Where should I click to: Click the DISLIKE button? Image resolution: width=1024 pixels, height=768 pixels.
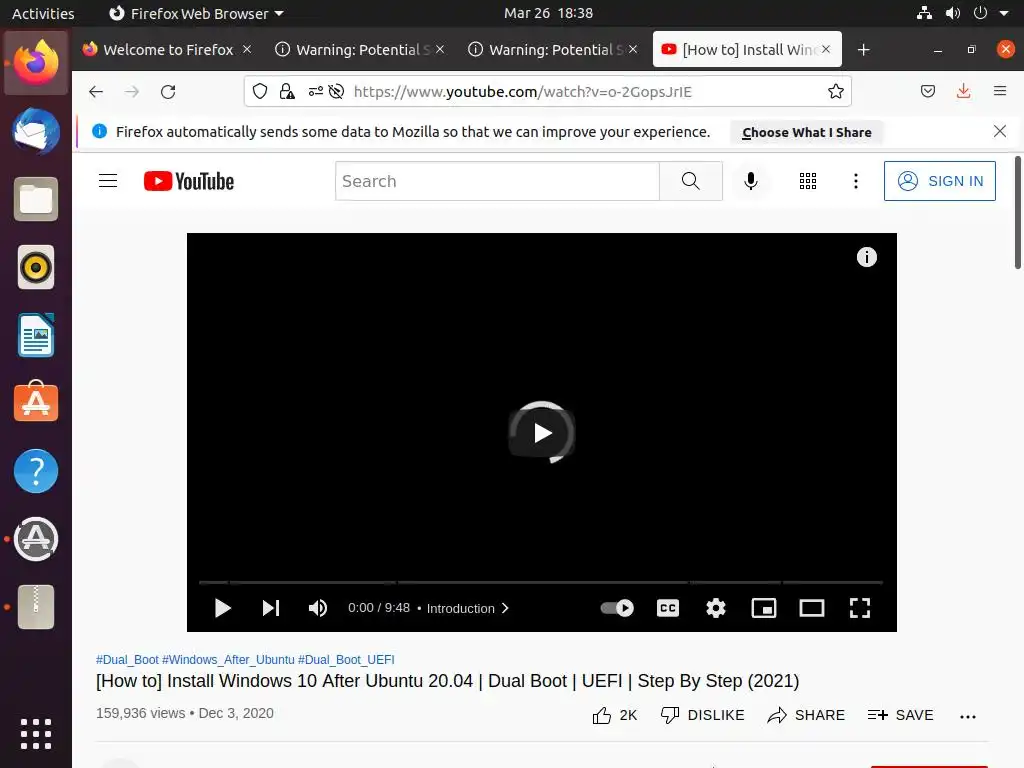tap(702, 716)
